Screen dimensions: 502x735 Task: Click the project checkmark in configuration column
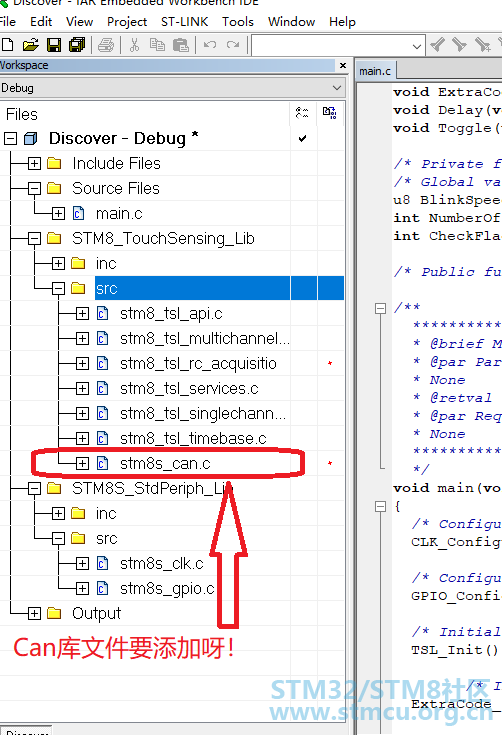tap(302, 138)
